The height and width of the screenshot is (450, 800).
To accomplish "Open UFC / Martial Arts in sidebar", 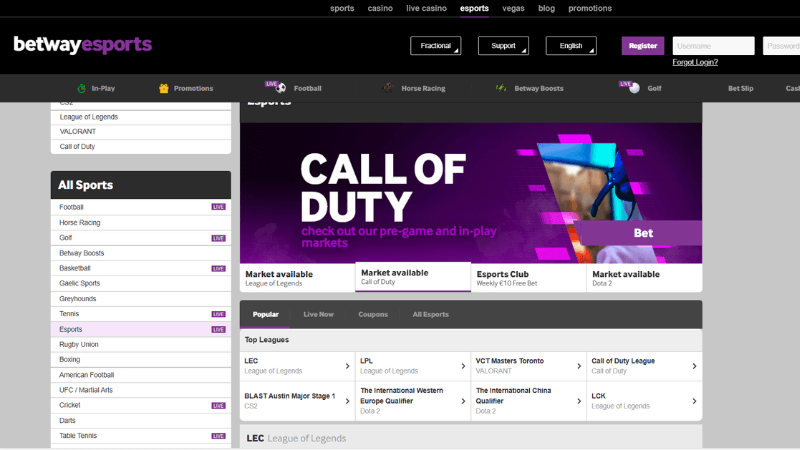I will [x=141, y=390].
